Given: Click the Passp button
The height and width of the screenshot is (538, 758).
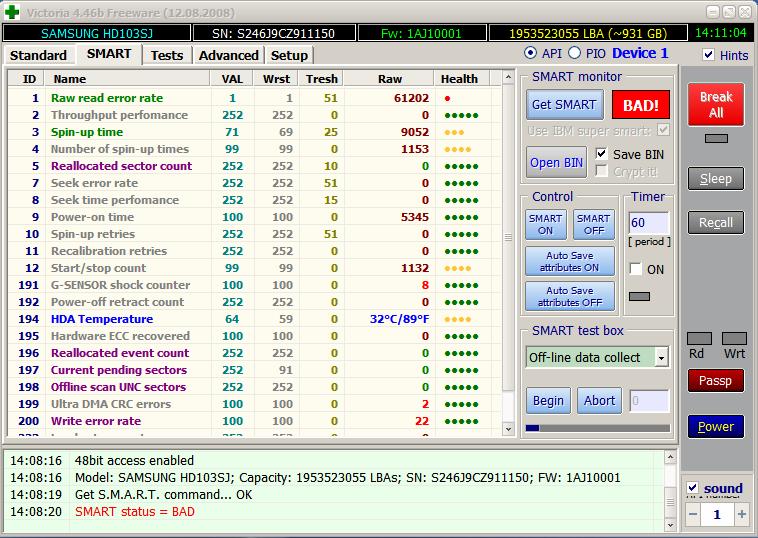Looking at the screenshot, I should tap(715, 381).
